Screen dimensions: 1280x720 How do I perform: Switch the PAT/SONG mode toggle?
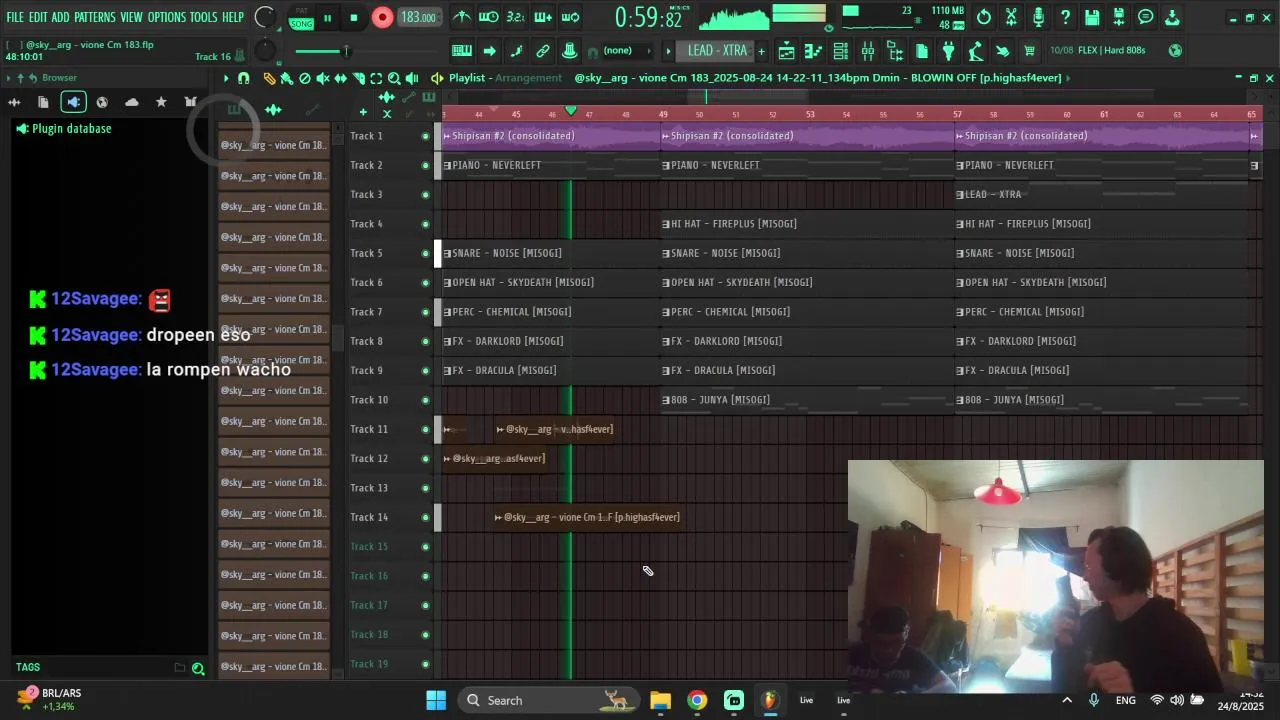pyautogui.click(x=301, y=17)
